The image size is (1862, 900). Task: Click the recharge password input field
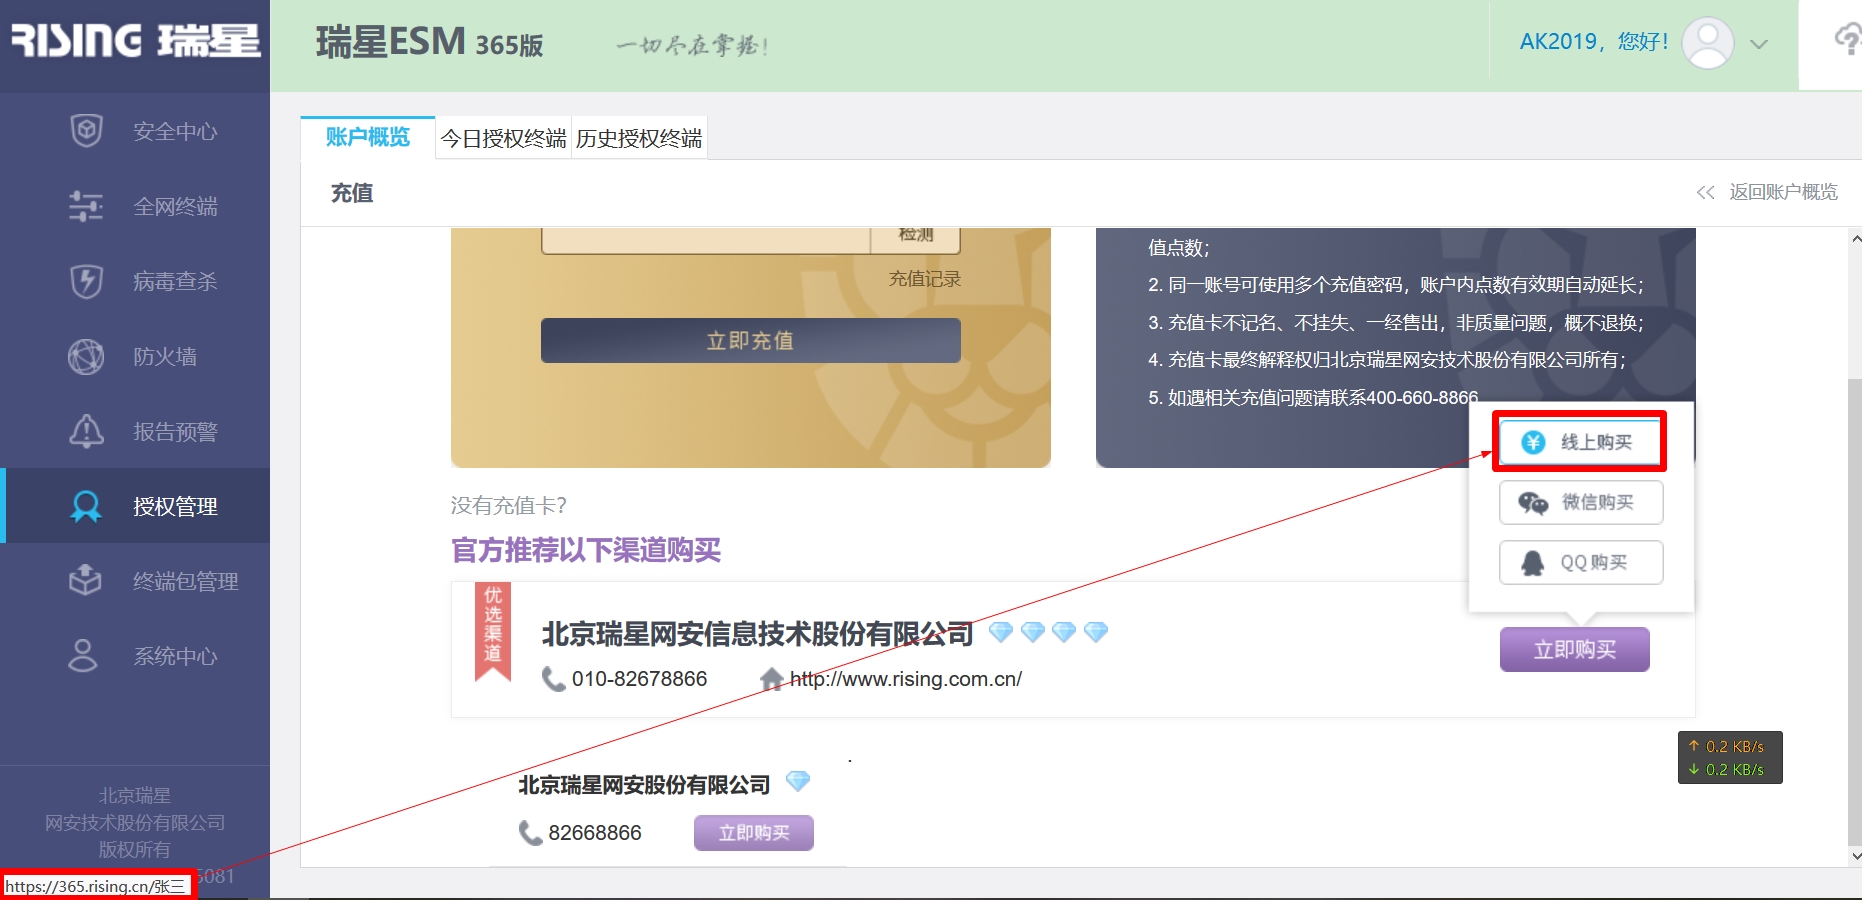706,240
